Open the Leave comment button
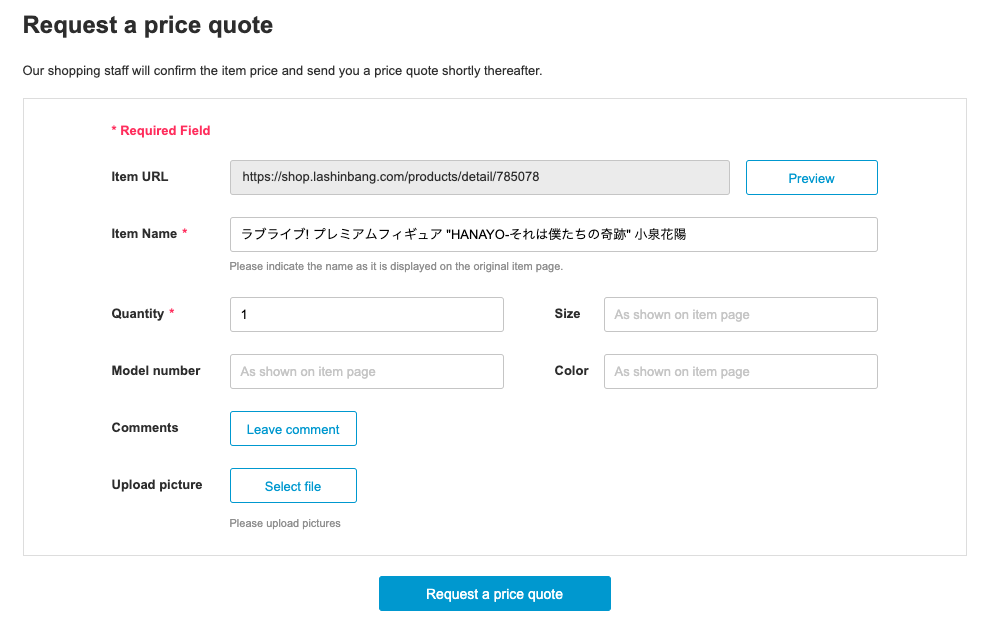The image size is (985, 629). point(293,429)
